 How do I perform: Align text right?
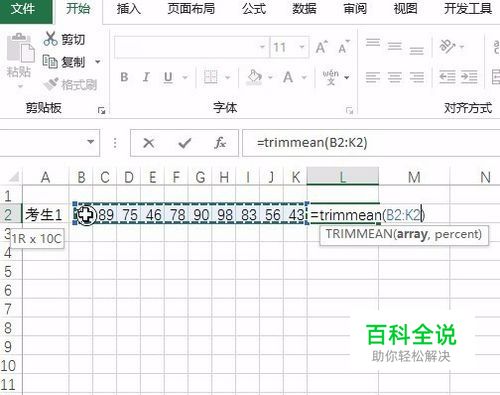pyautogui.click(x=417, y=77)
